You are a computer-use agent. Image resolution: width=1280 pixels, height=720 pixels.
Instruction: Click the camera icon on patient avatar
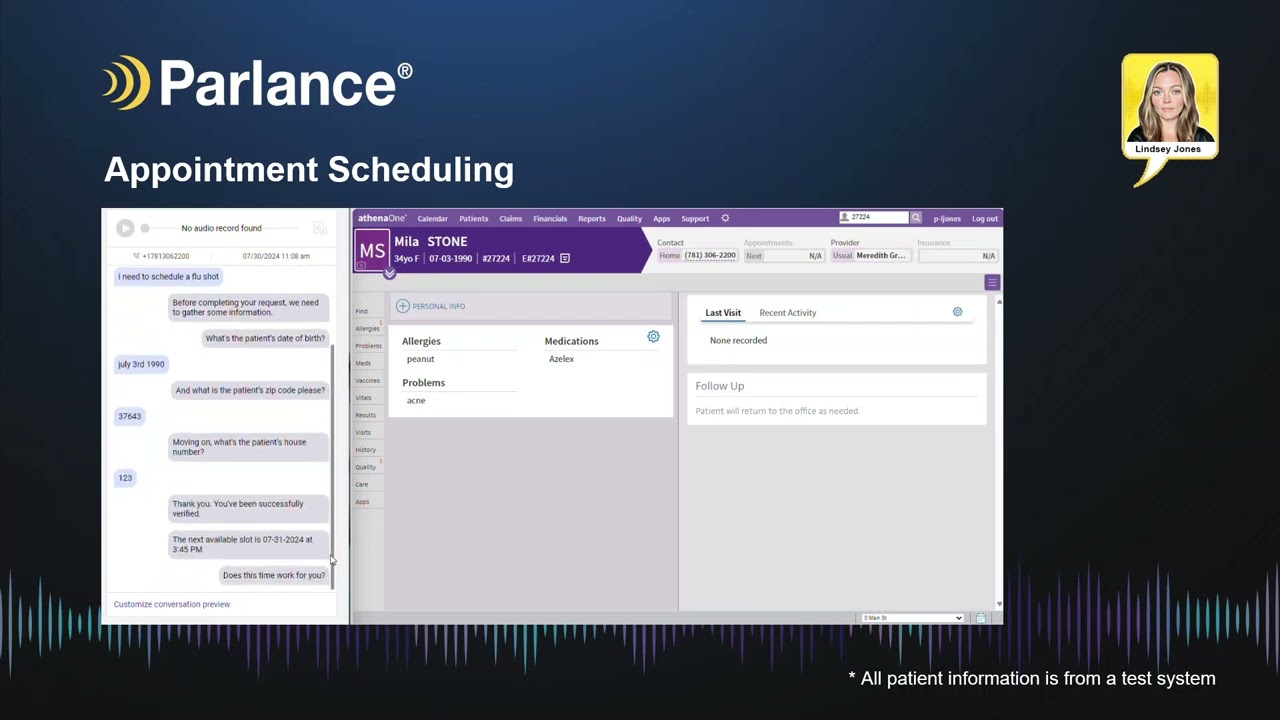(362, 265)
